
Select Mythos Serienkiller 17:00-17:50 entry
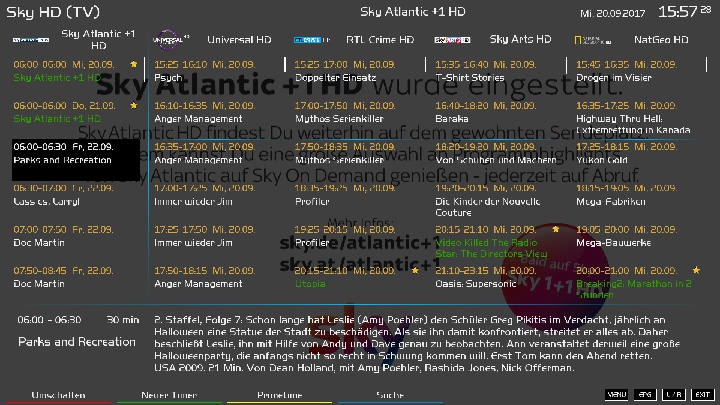point(358,112)
